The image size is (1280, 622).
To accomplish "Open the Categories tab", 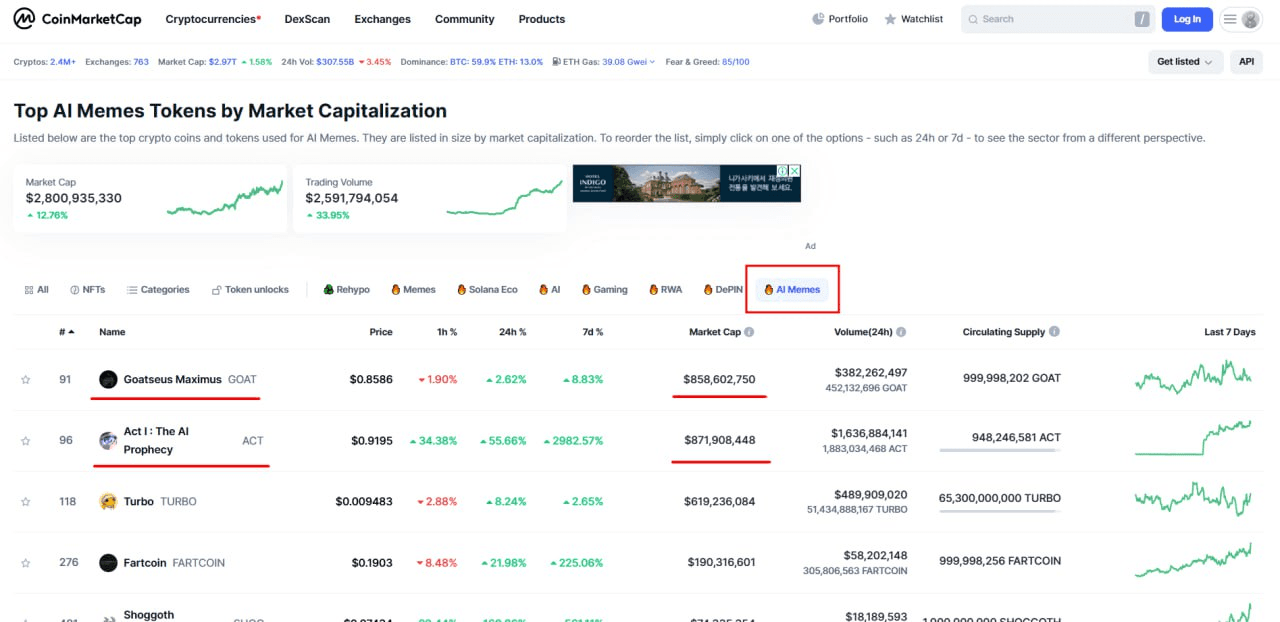I will click(x=158, y=290).
